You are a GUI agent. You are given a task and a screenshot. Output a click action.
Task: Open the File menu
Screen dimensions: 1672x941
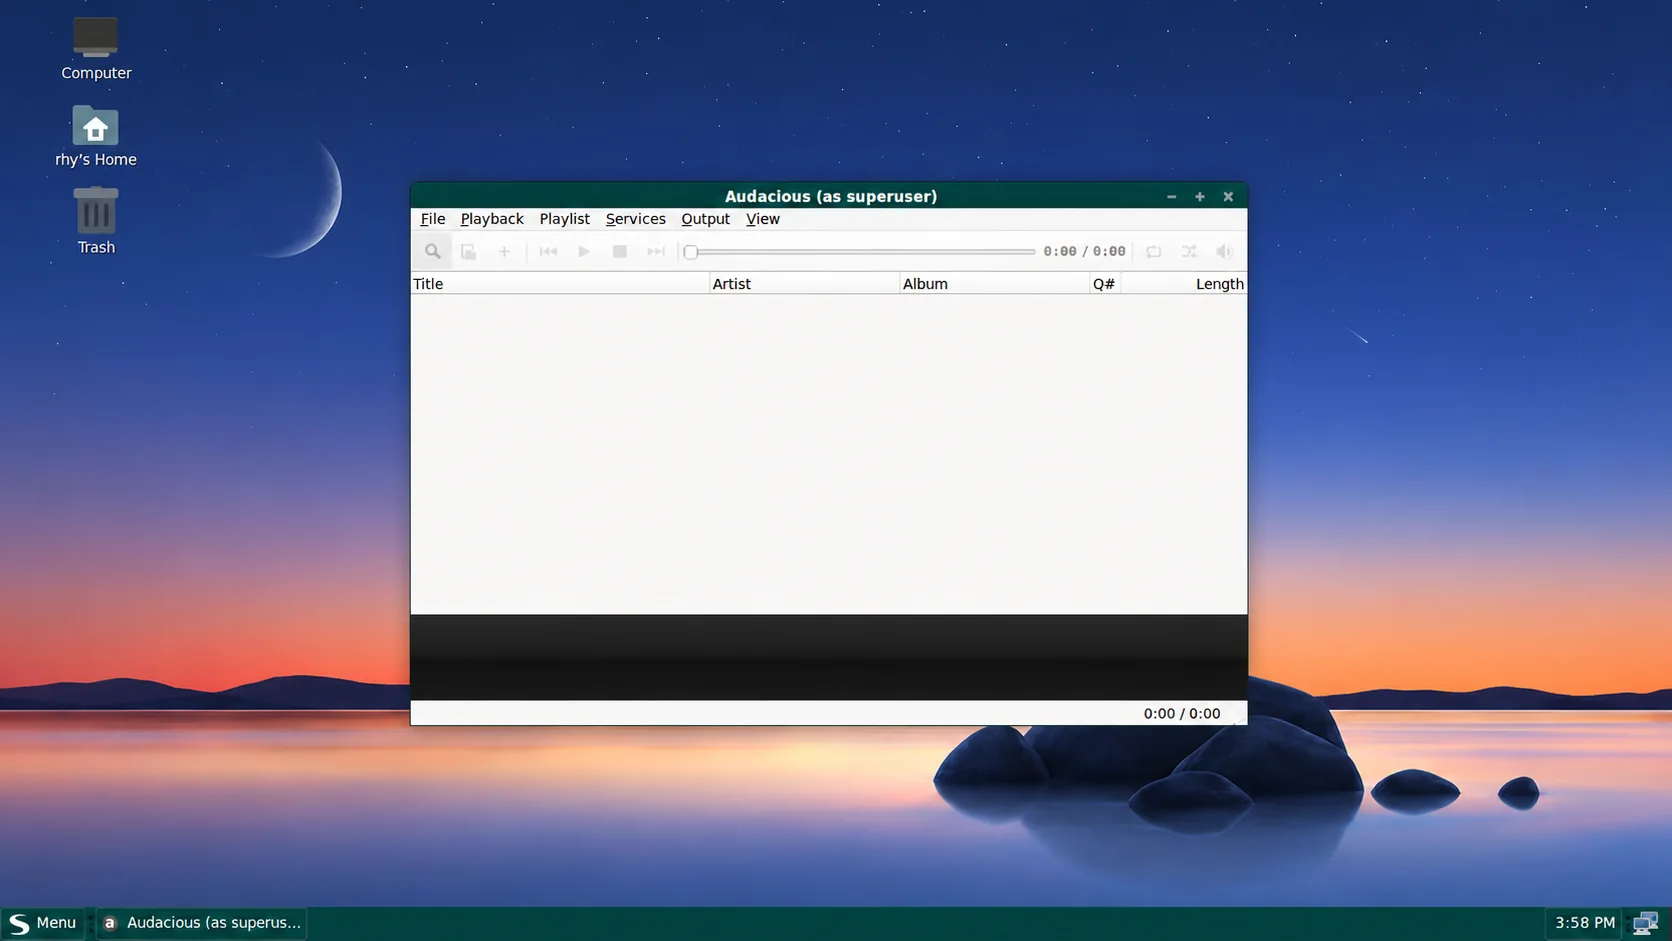(x=433, y=219)
